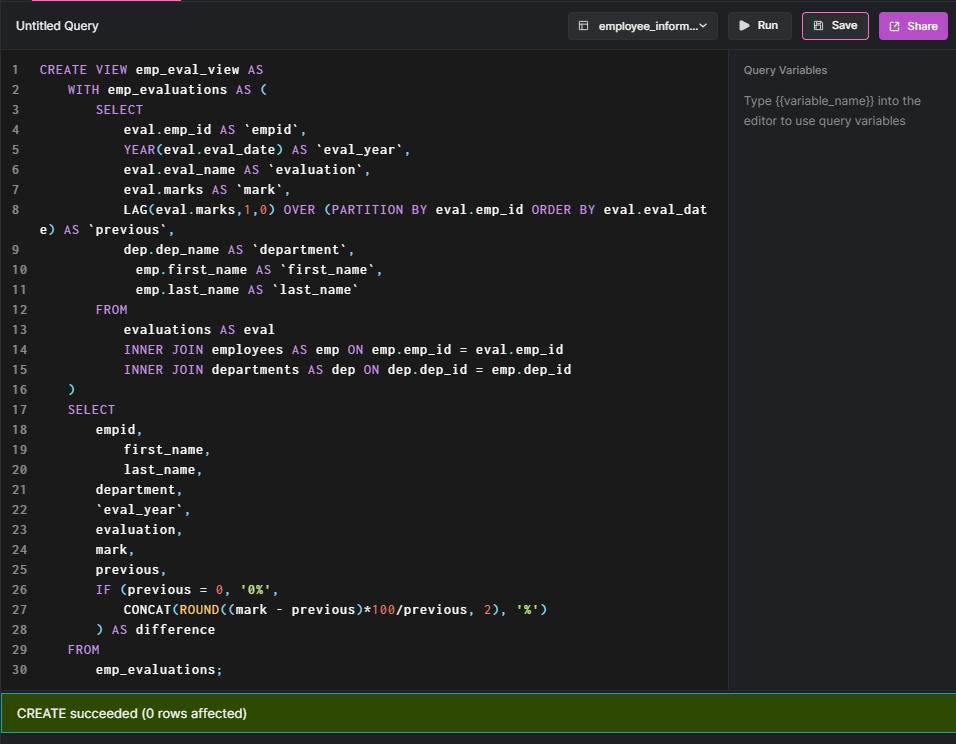Viewport: 956px width, 744px height.
Task: Click YEAR(eval.eval_date) on line 5
Action: (x=203, y=149)
